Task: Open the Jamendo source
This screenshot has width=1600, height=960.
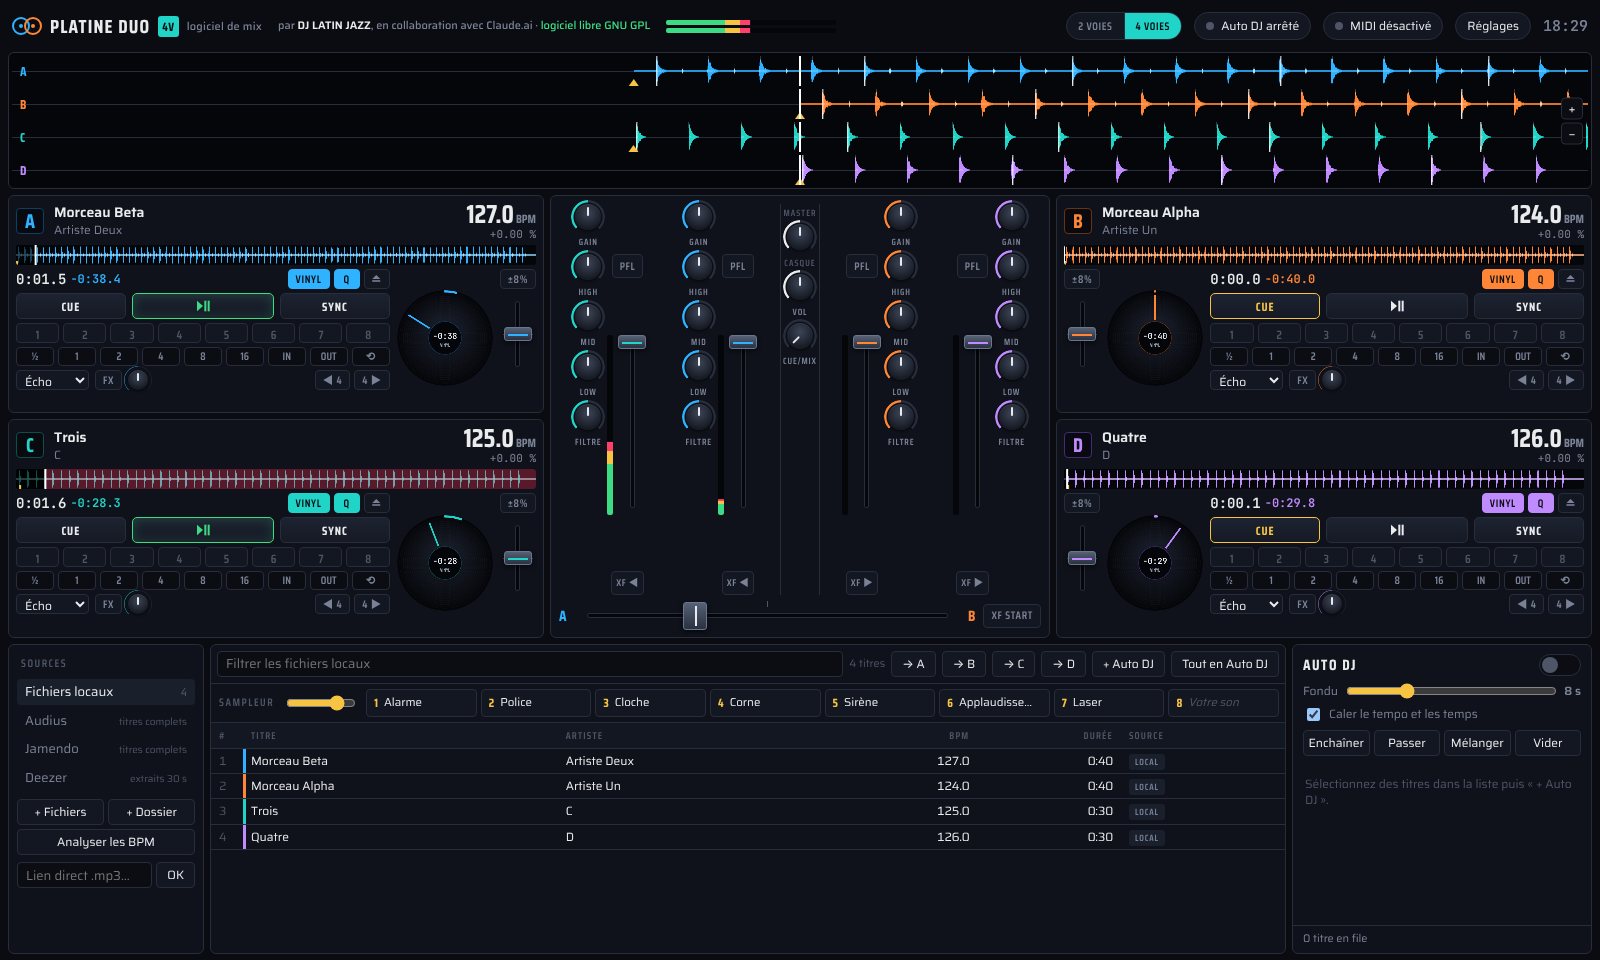Action: pos(105,748)
